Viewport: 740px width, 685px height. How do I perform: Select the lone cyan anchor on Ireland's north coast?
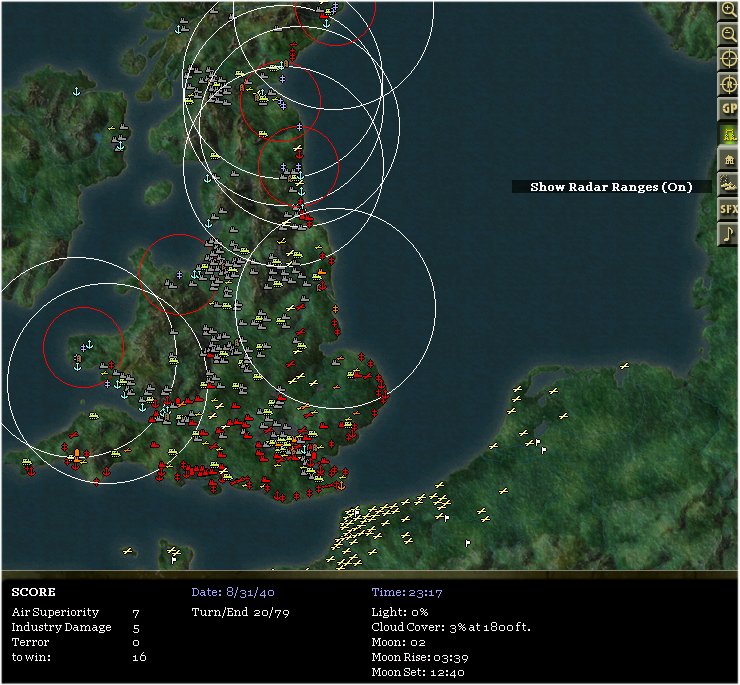[76, 92]
